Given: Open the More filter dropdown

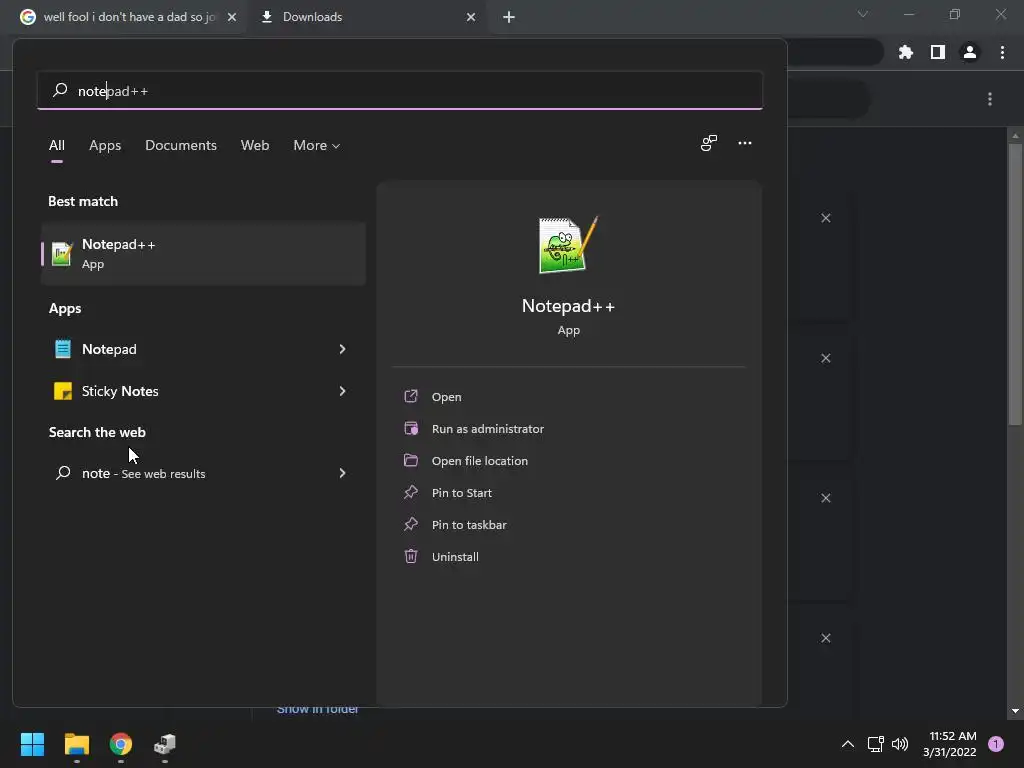Looking at the screenshot, I should (317, 146).
